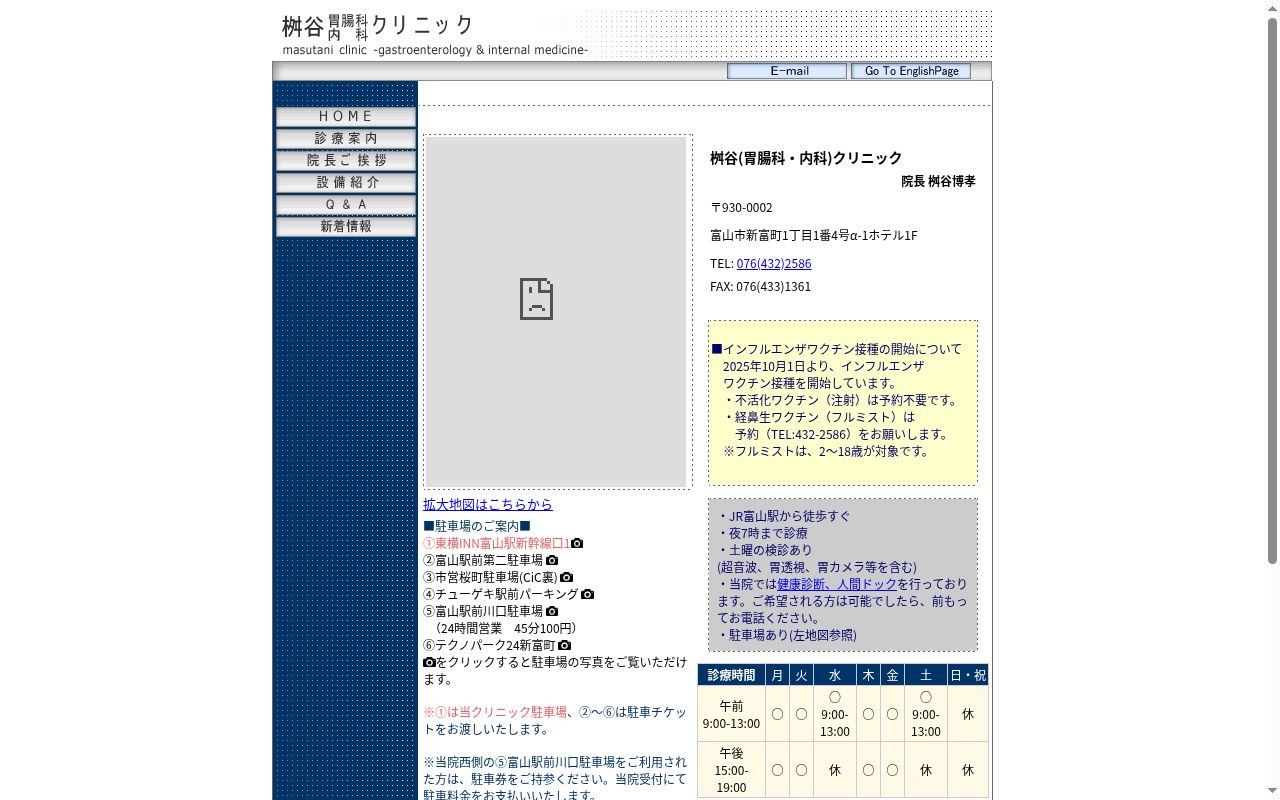Open the 拡大地図はこちらから link
The image size is (1280, 800).
click(x=488, y=504)
